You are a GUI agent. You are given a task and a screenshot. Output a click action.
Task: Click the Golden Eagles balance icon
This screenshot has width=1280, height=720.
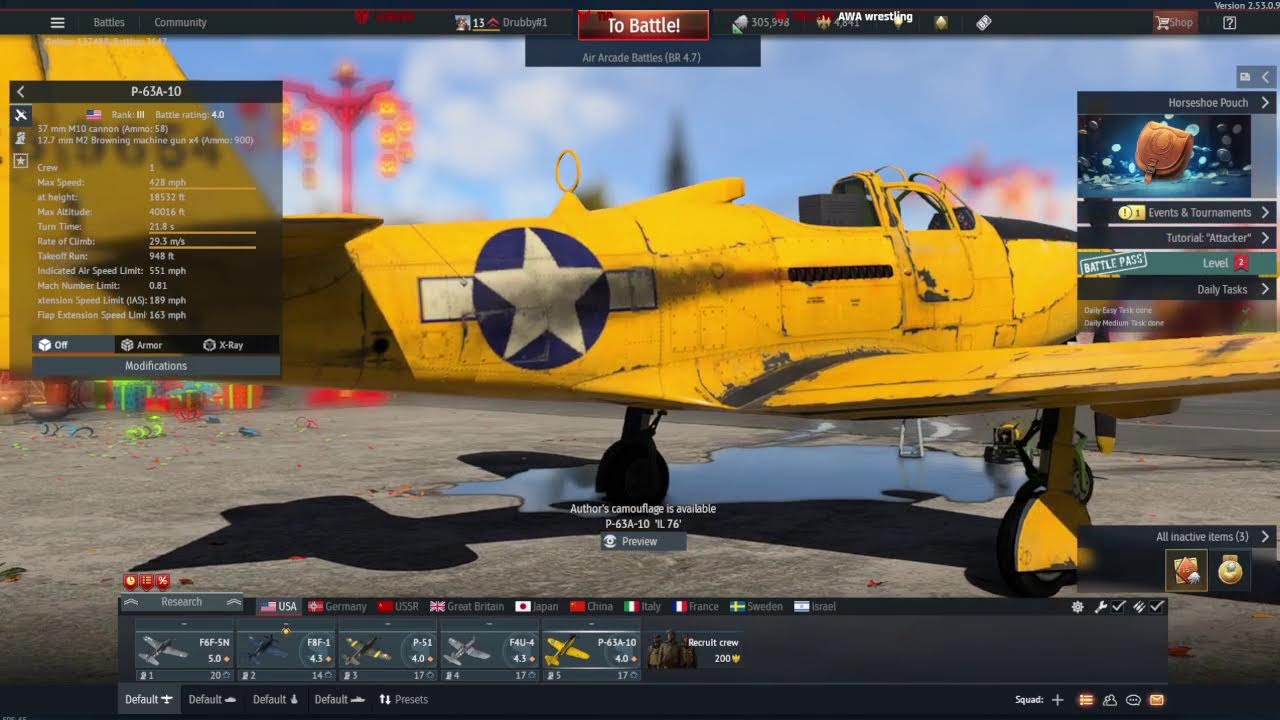823,22
